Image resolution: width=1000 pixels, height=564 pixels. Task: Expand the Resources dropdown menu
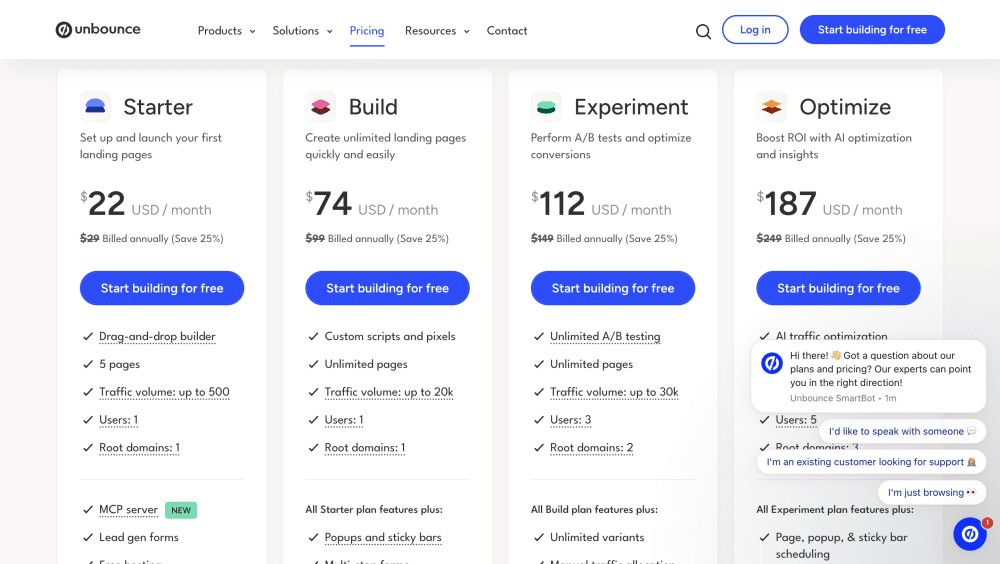pyautogui.click(x=437, y=31)
